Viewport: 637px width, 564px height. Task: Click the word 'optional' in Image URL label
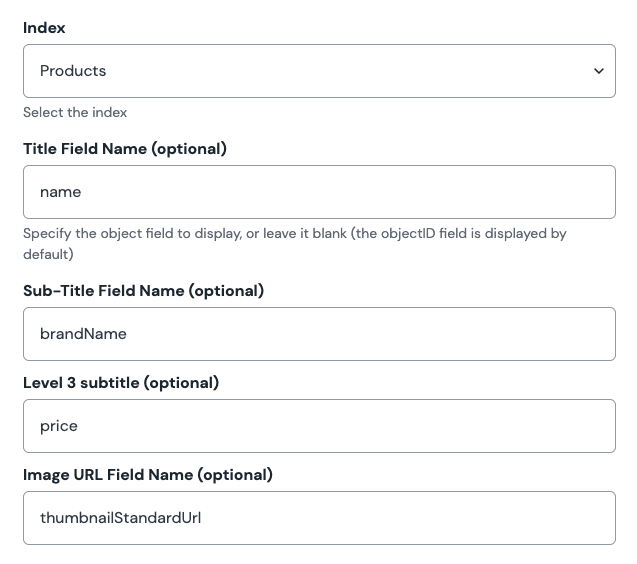[234, 475]
